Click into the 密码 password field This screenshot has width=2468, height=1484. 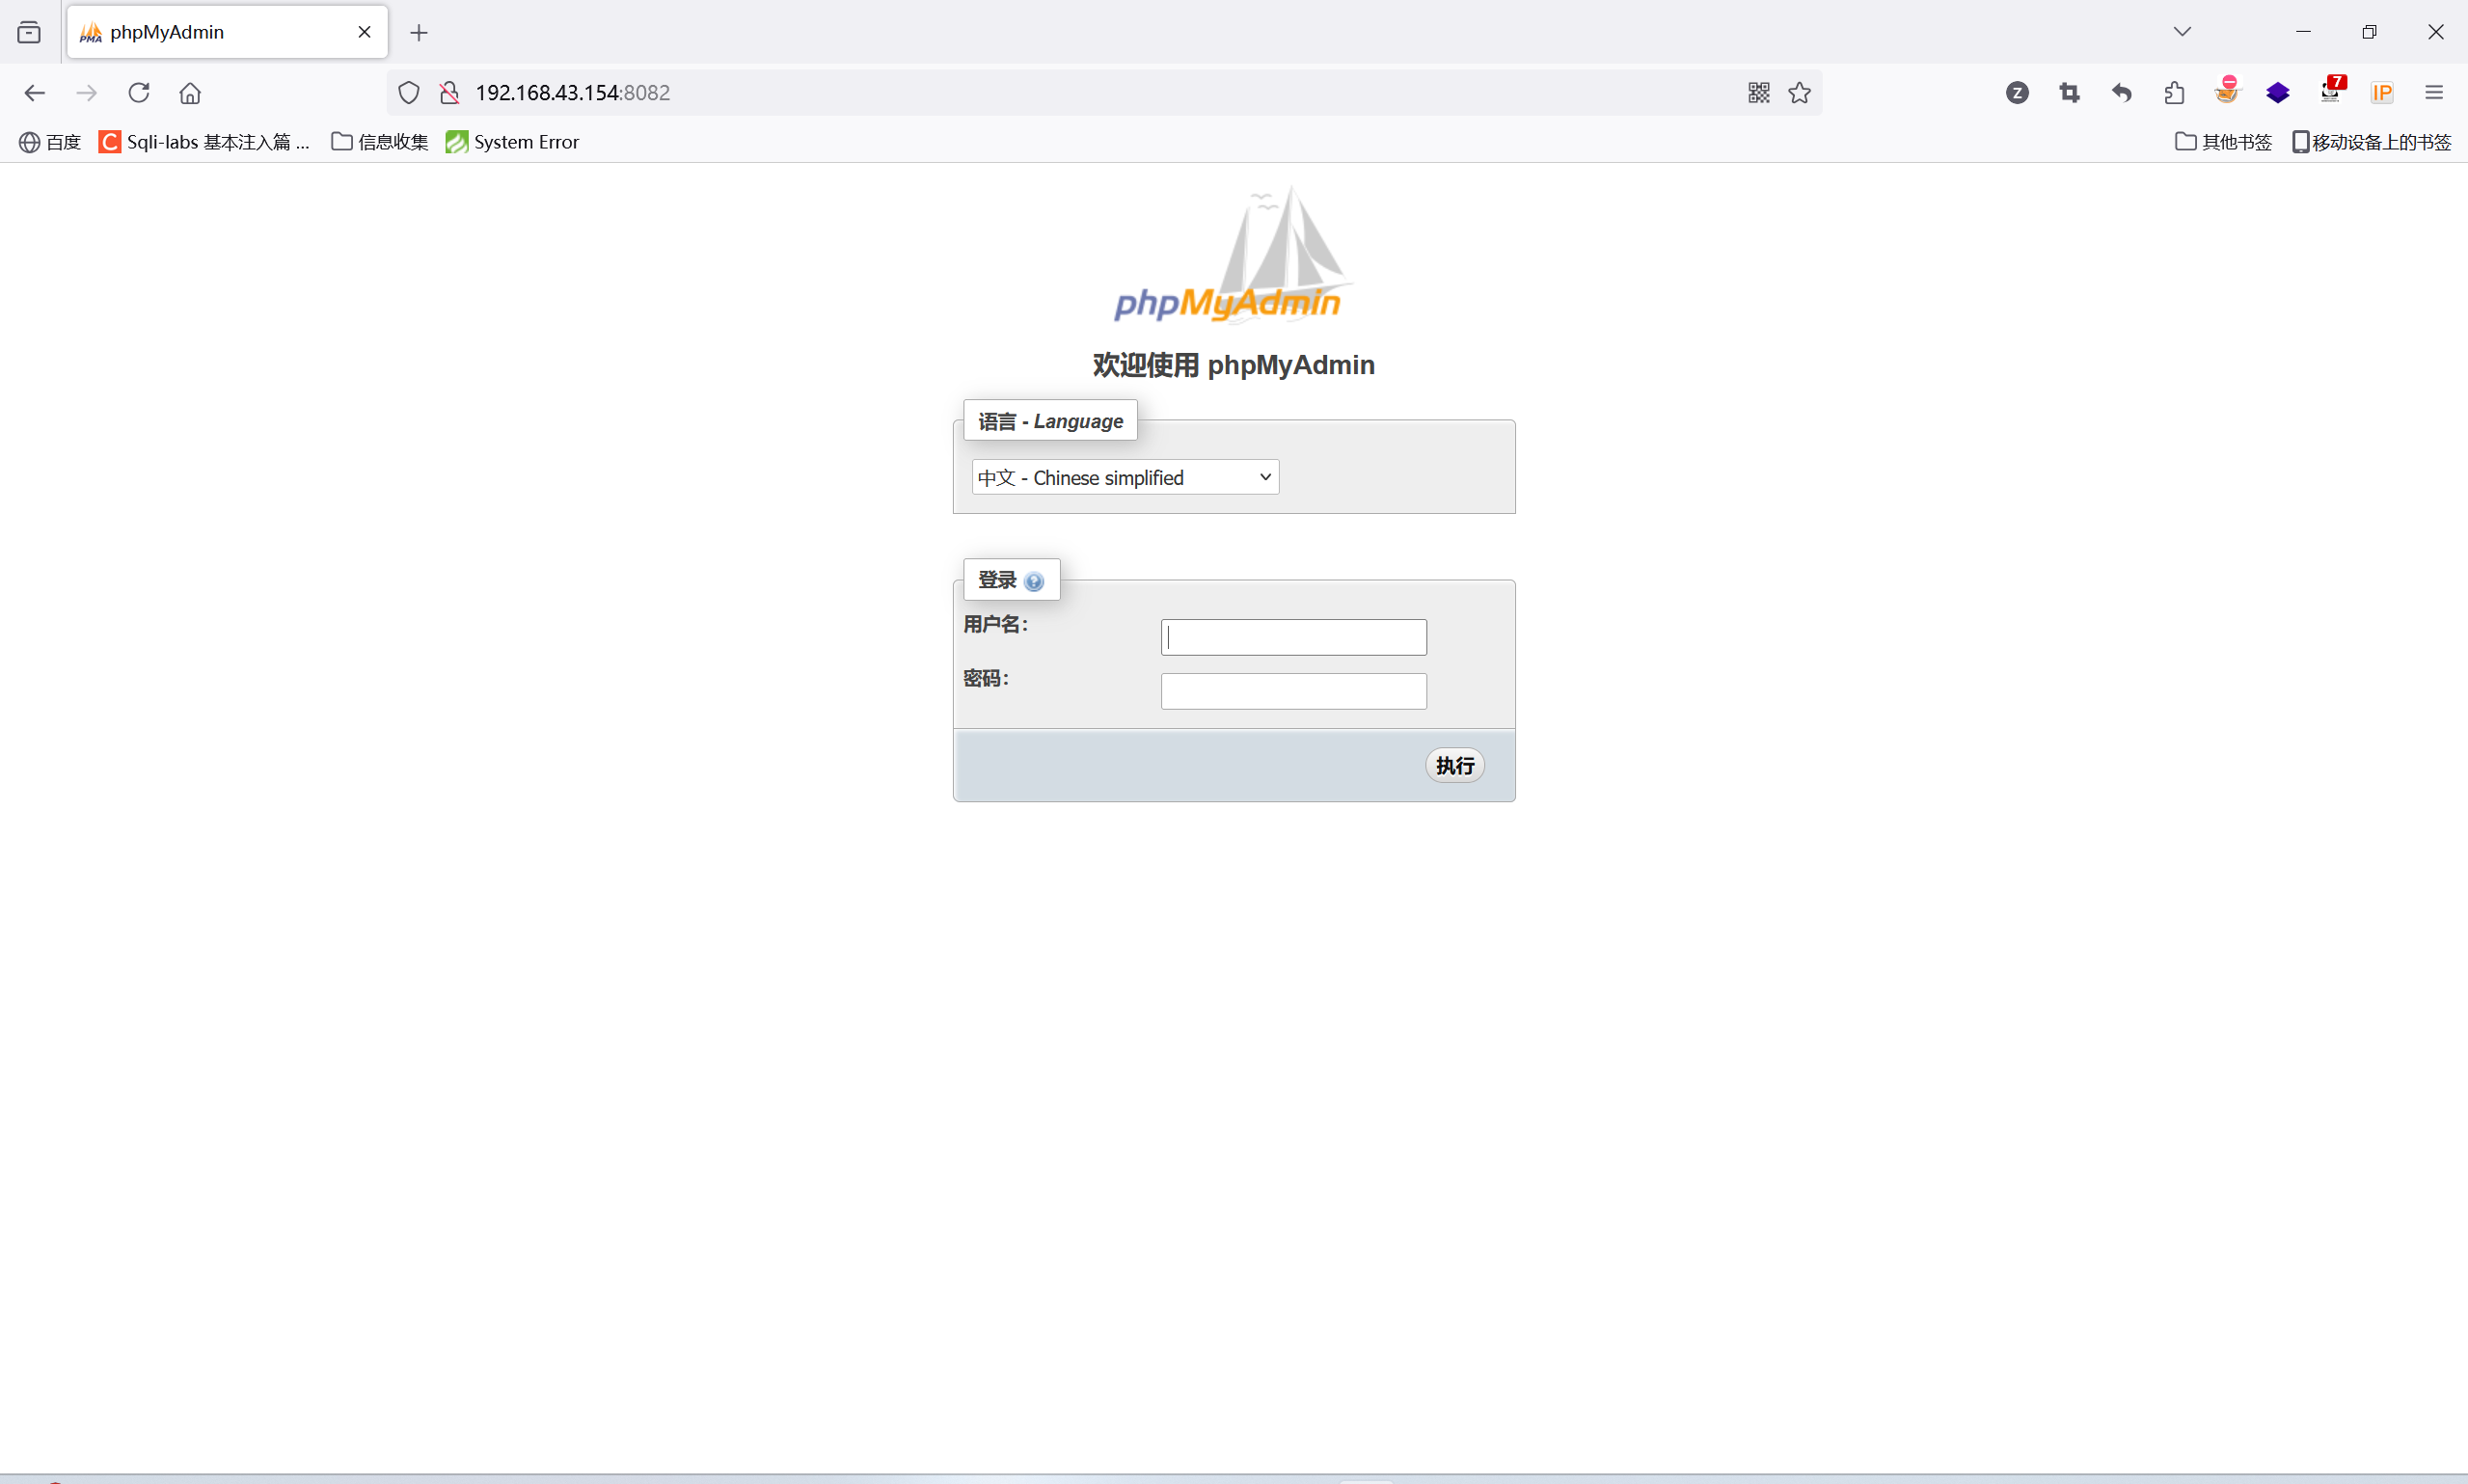(x=1293, y=692)
